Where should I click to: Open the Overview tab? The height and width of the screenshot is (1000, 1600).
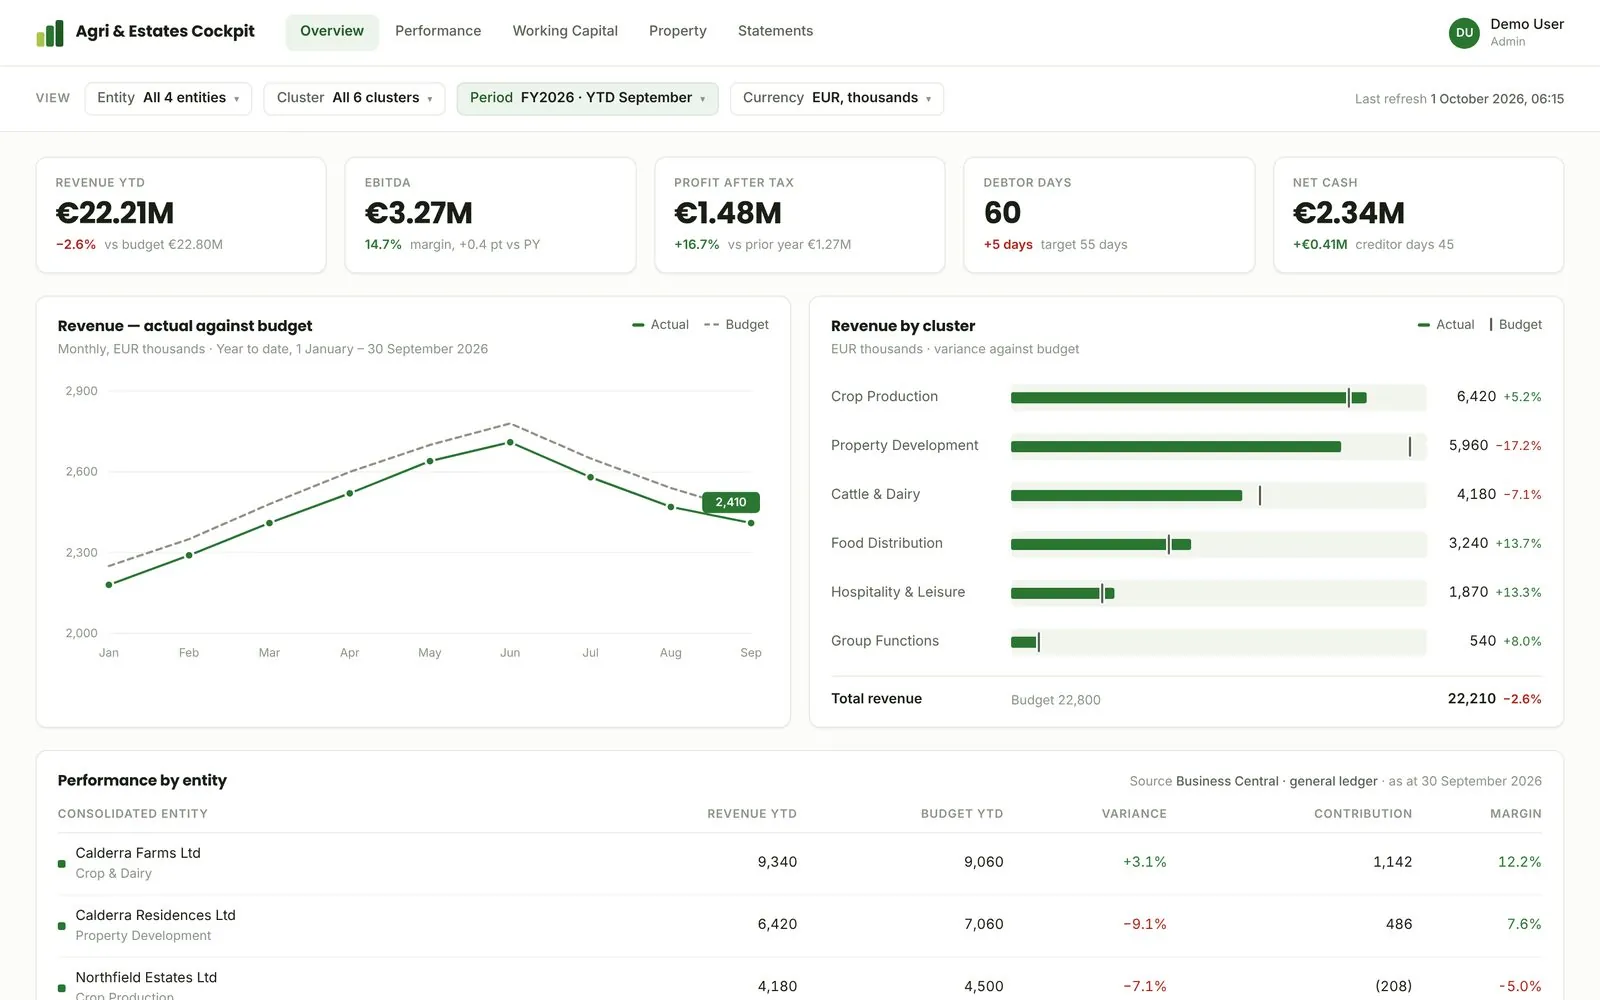(332, 32)
